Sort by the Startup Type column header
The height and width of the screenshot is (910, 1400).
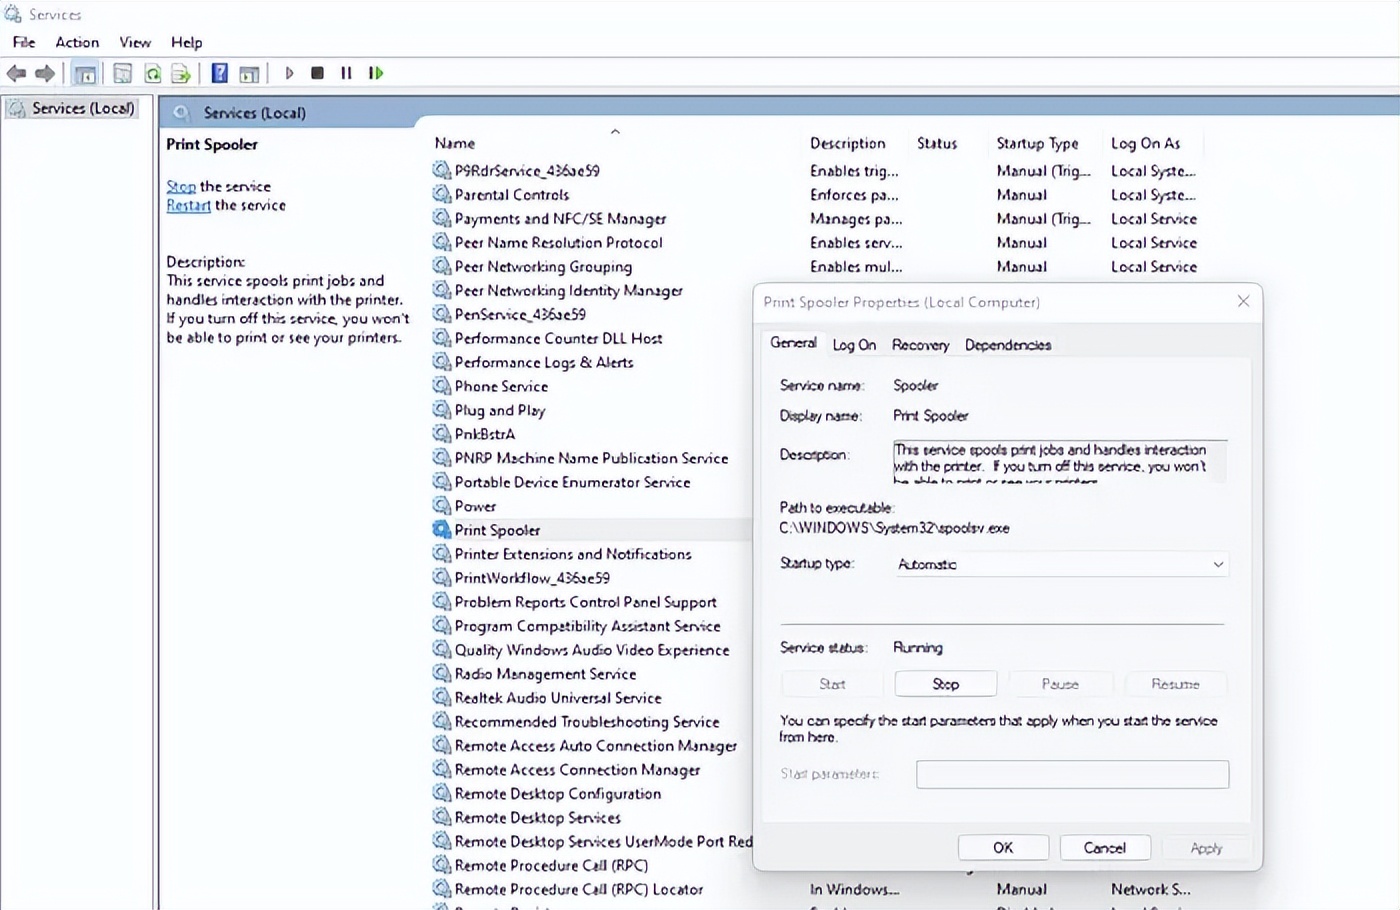[x=1037, y=143]
